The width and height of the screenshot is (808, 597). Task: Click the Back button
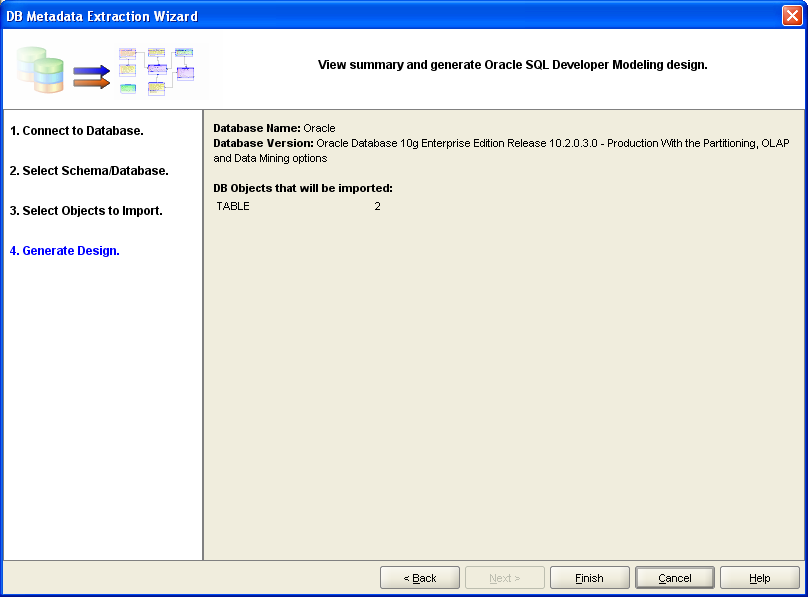420,578
